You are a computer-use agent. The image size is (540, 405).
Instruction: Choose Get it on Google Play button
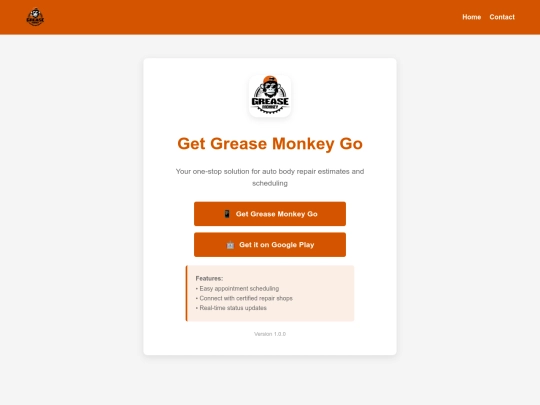tap(270, 245)
